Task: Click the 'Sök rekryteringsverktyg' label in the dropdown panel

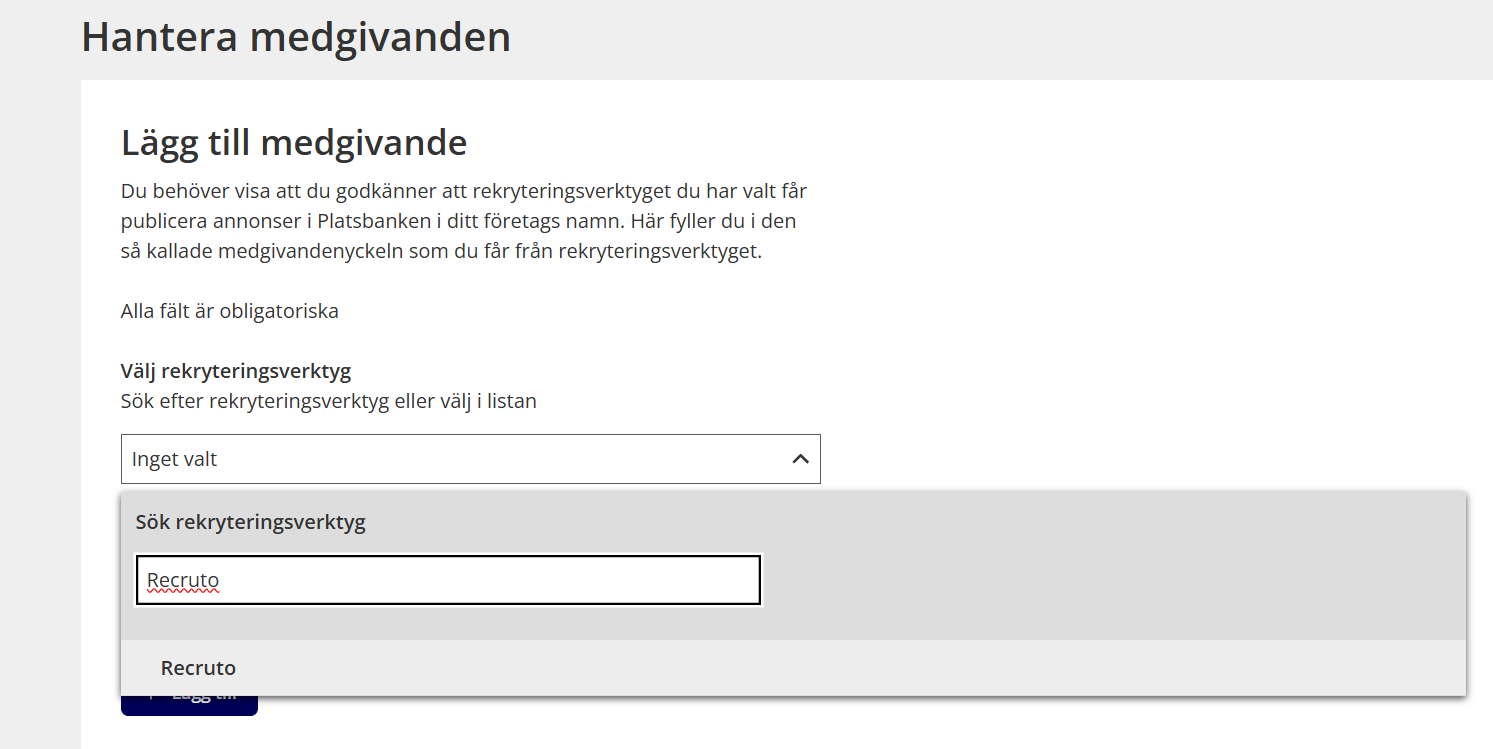Action: [250, 522]
